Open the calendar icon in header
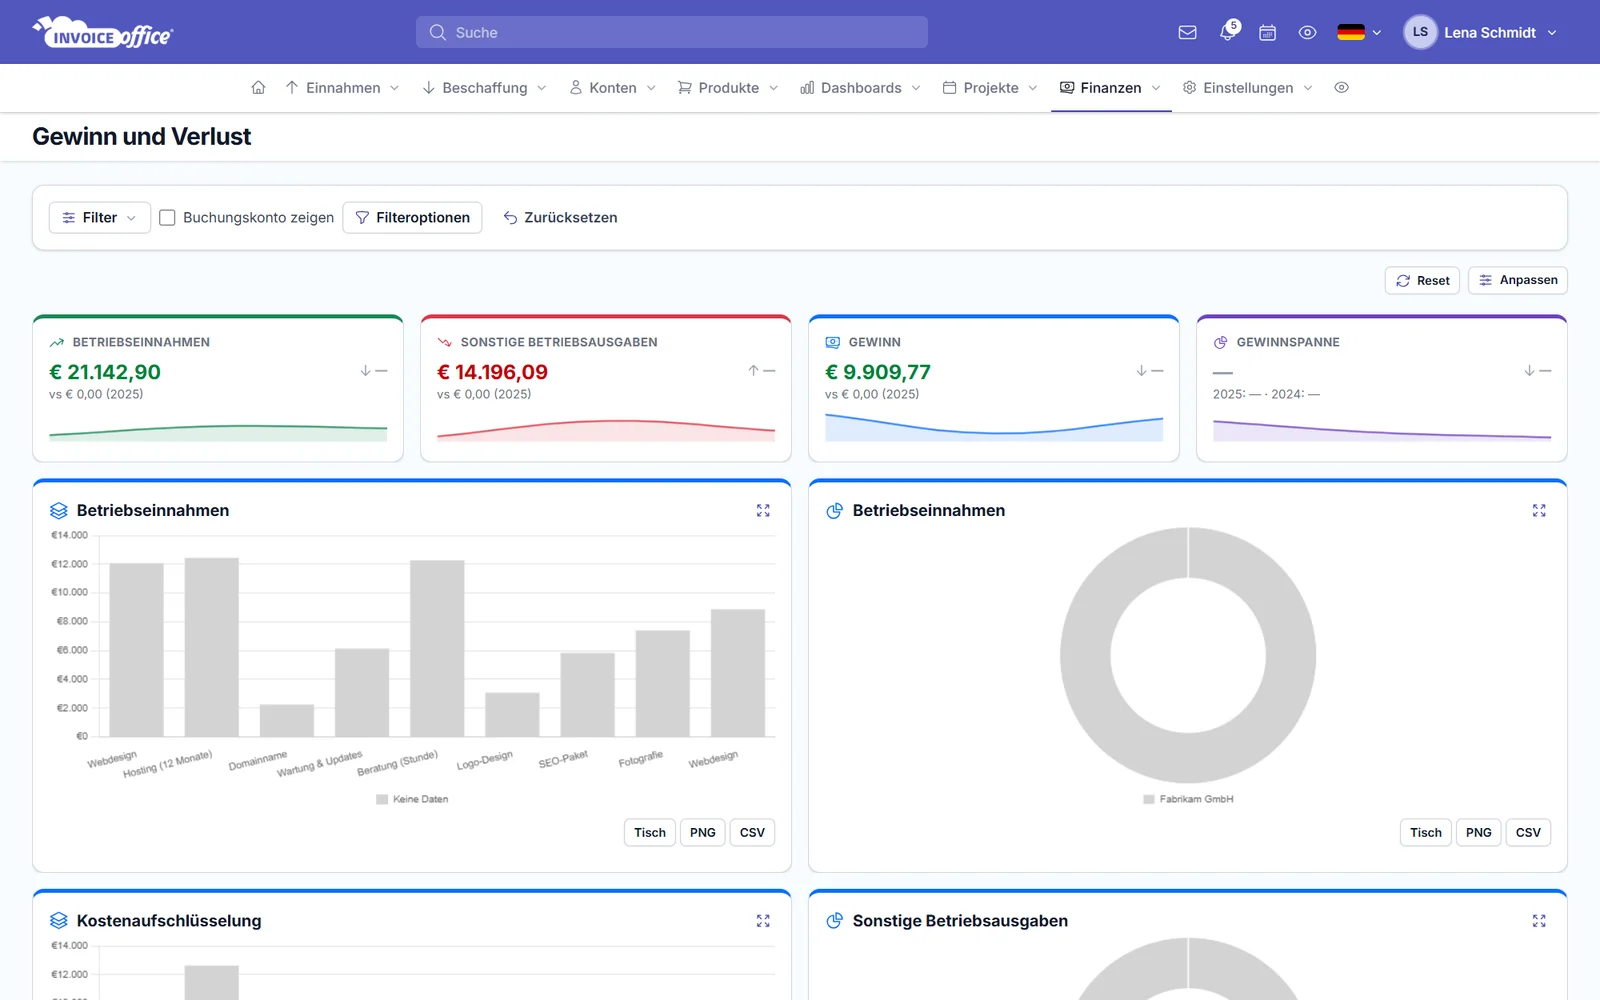The image size is (1600, 1000). (x=1267, y=32)
